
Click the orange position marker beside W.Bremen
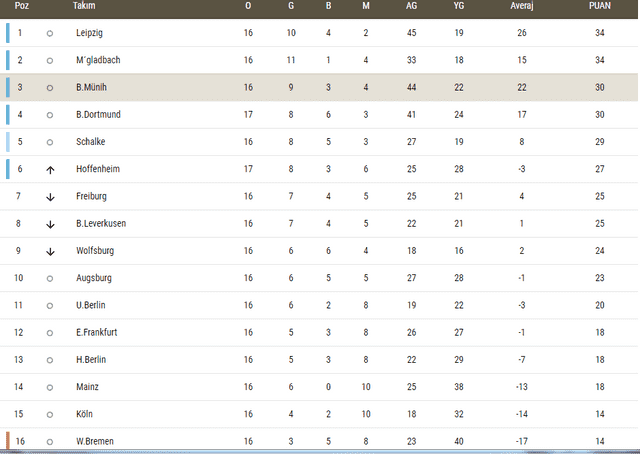[x=8, y=441]
